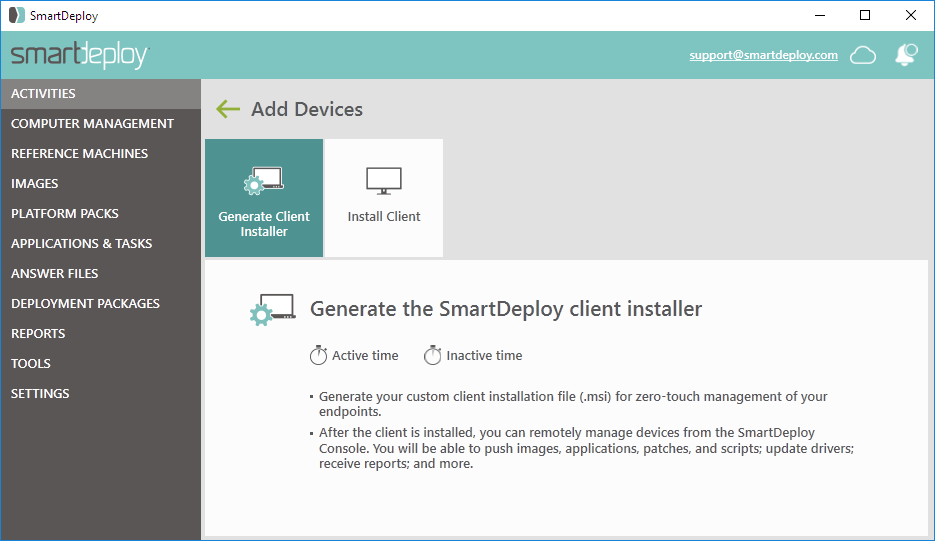Click the Active time stopwatch icon
The width and height of the screenshot is (935, 541).
pyautogui.click(x=318, y=355)
